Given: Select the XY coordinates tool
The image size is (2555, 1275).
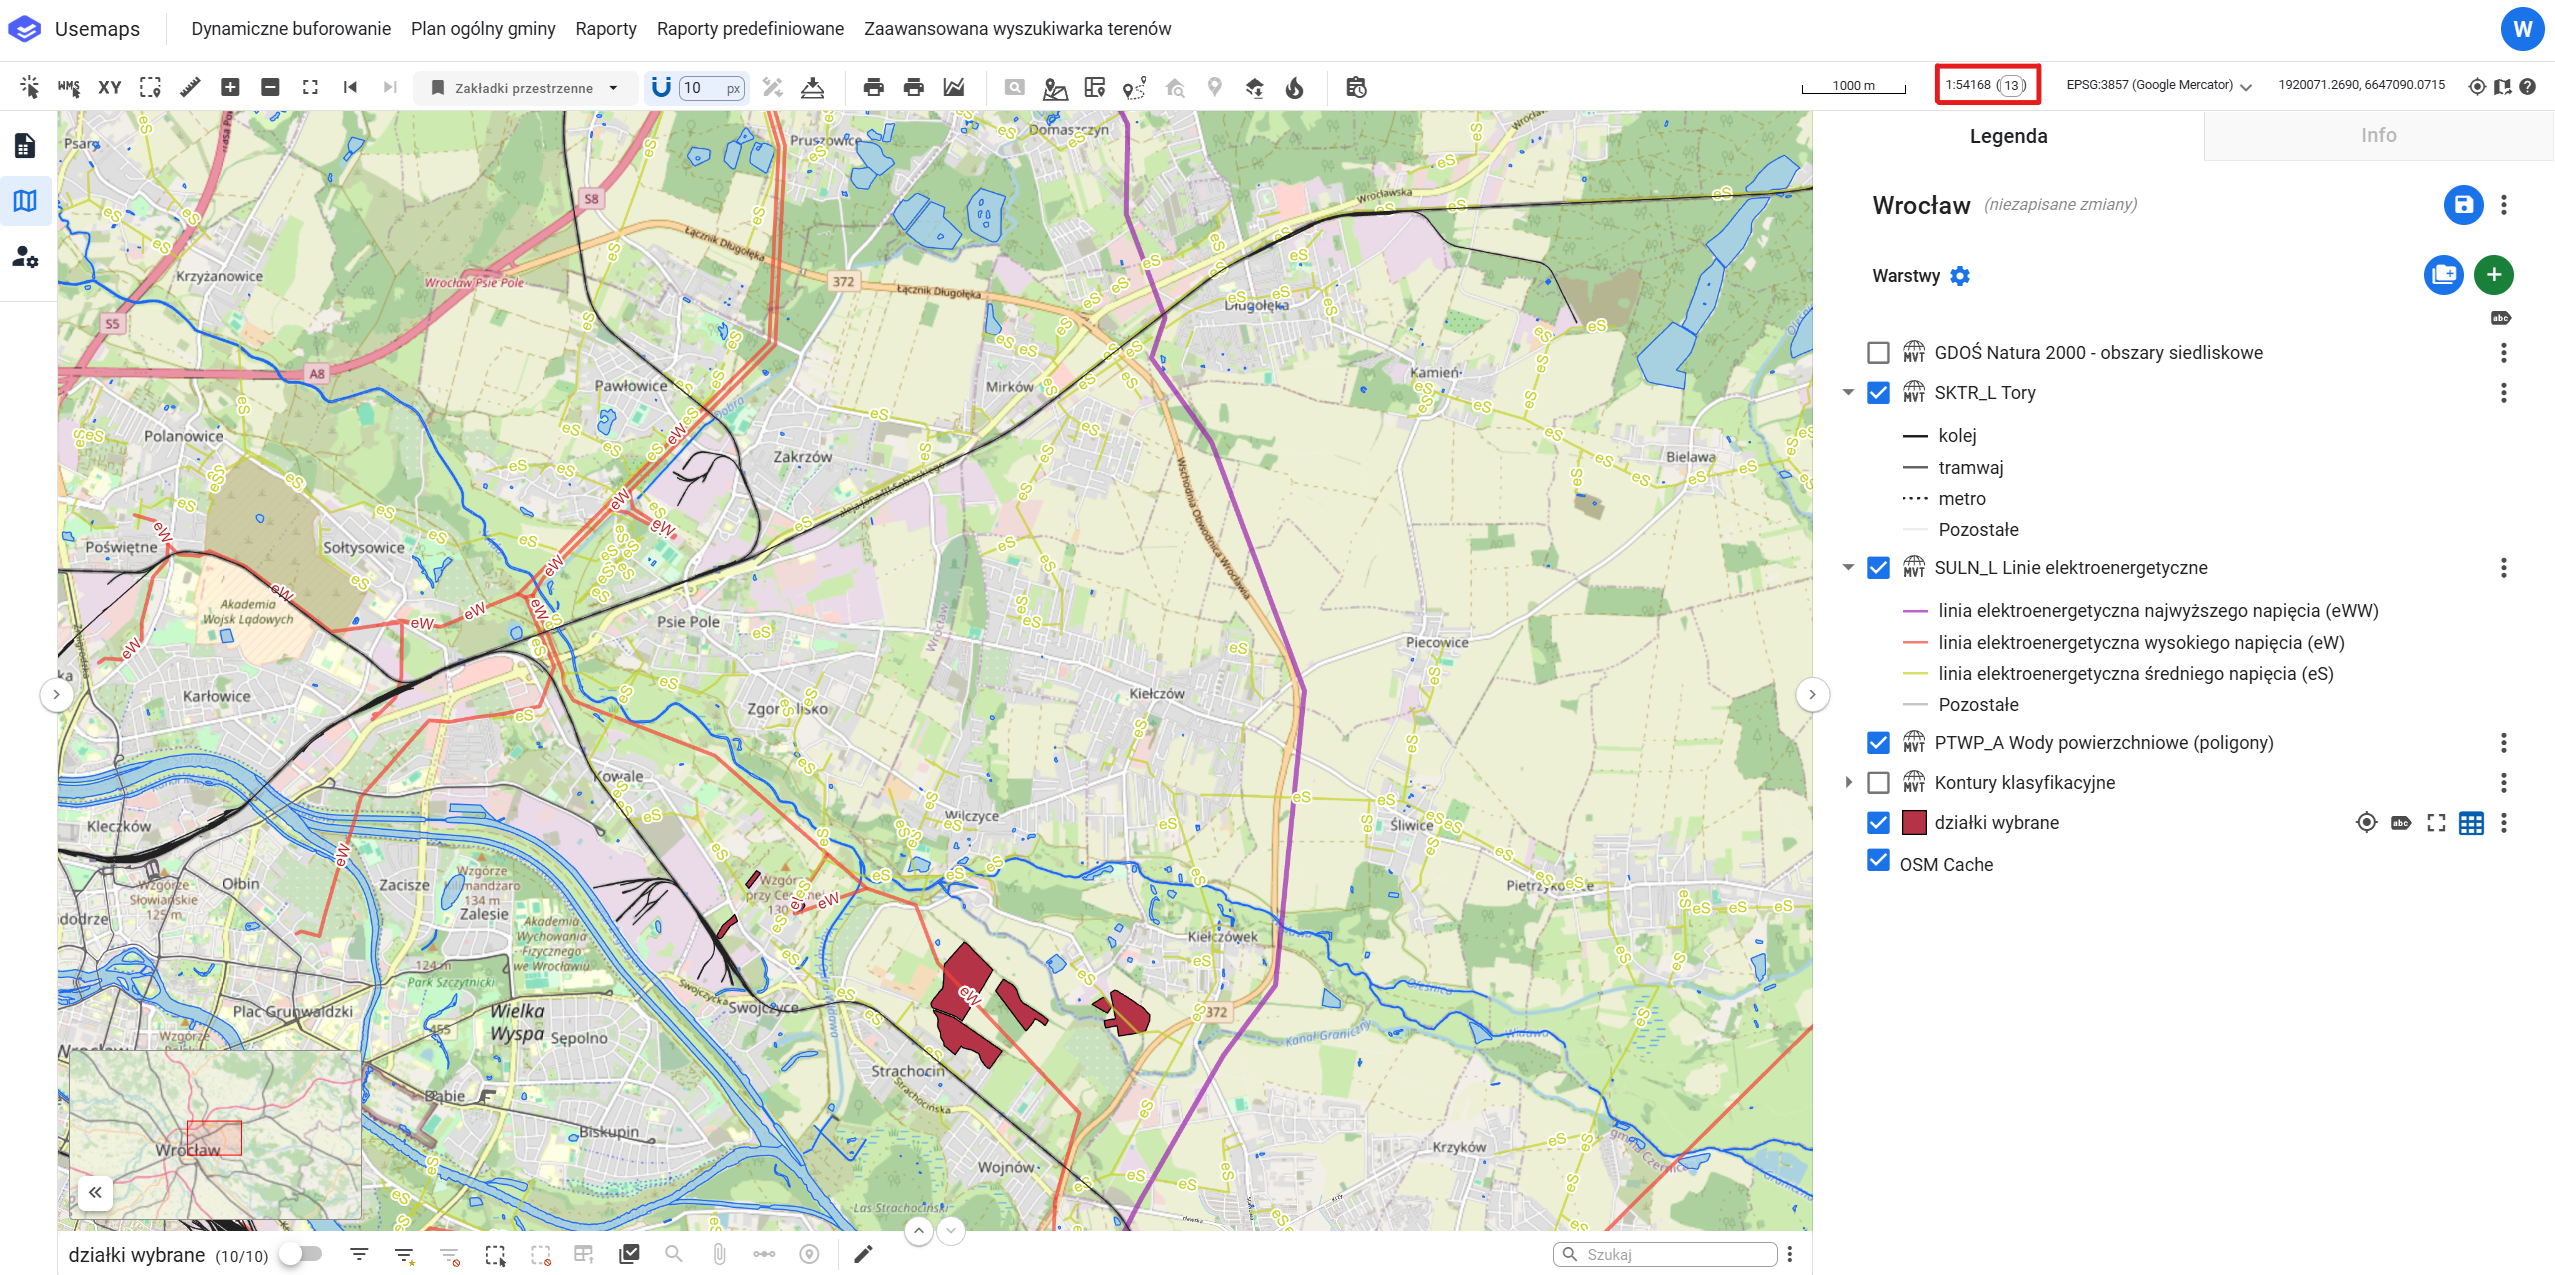Looking at the screenshot, I should (110, 88).
